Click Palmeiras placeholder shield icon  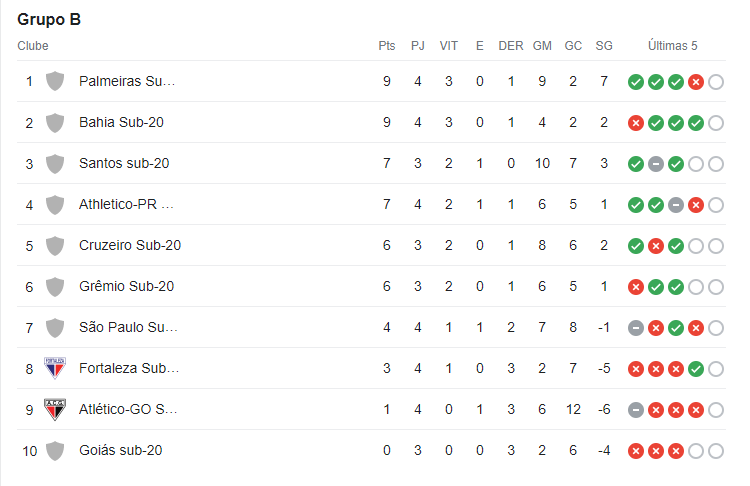click(55, 81)
